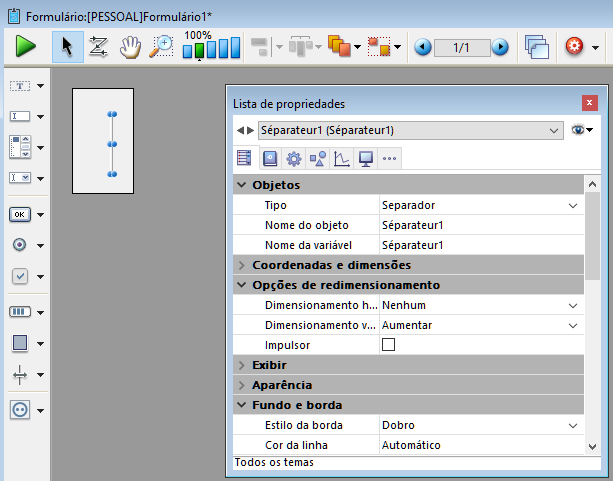This screenshot has height=481, width=613.
Task: Switch to the gear properties tab
Action: point(293,158)
